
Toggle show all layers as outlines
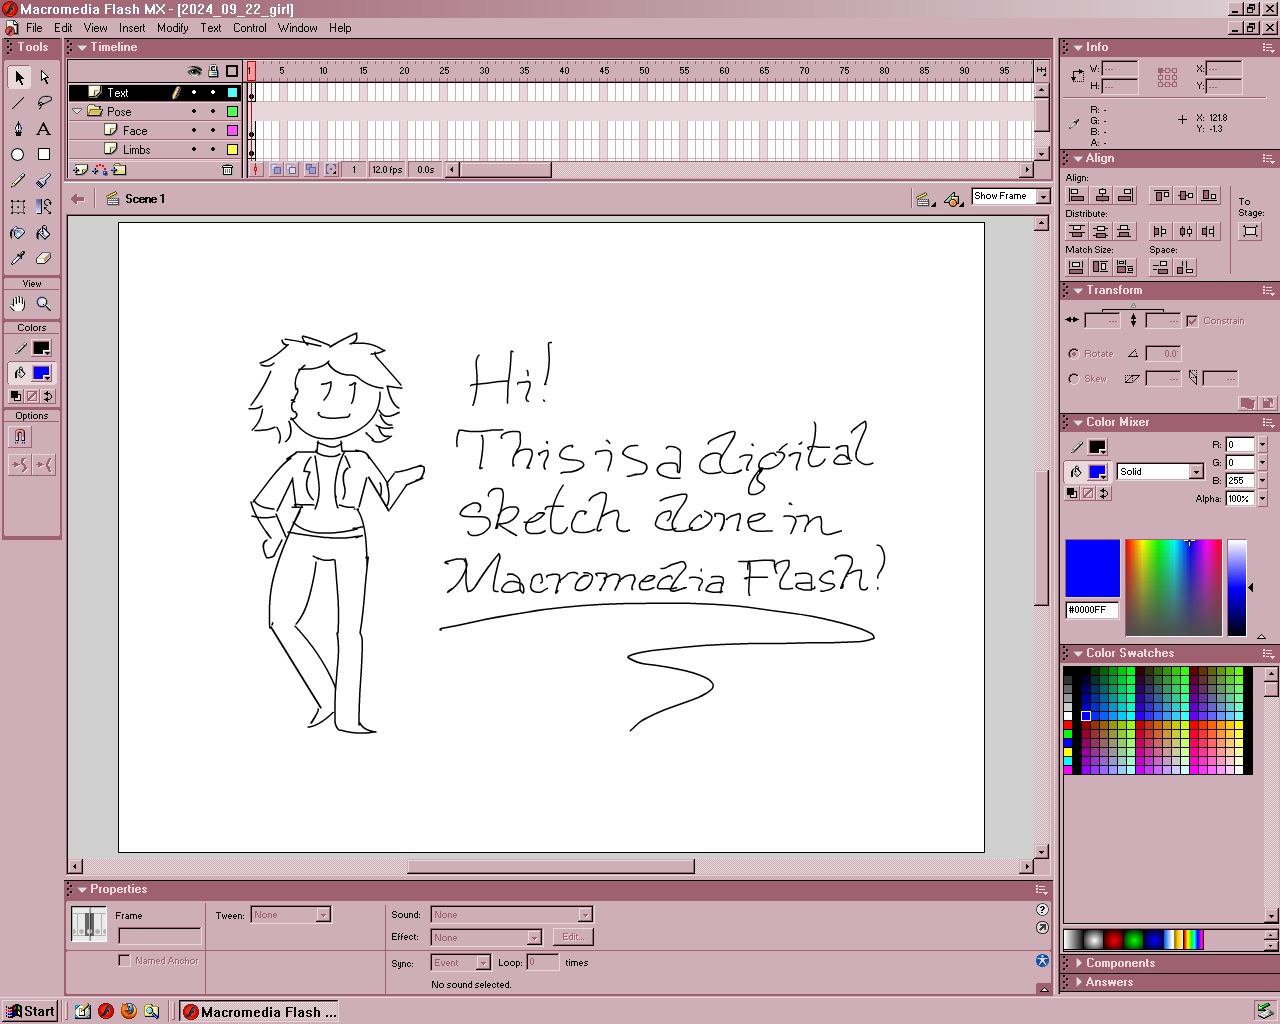coord(232,71)
